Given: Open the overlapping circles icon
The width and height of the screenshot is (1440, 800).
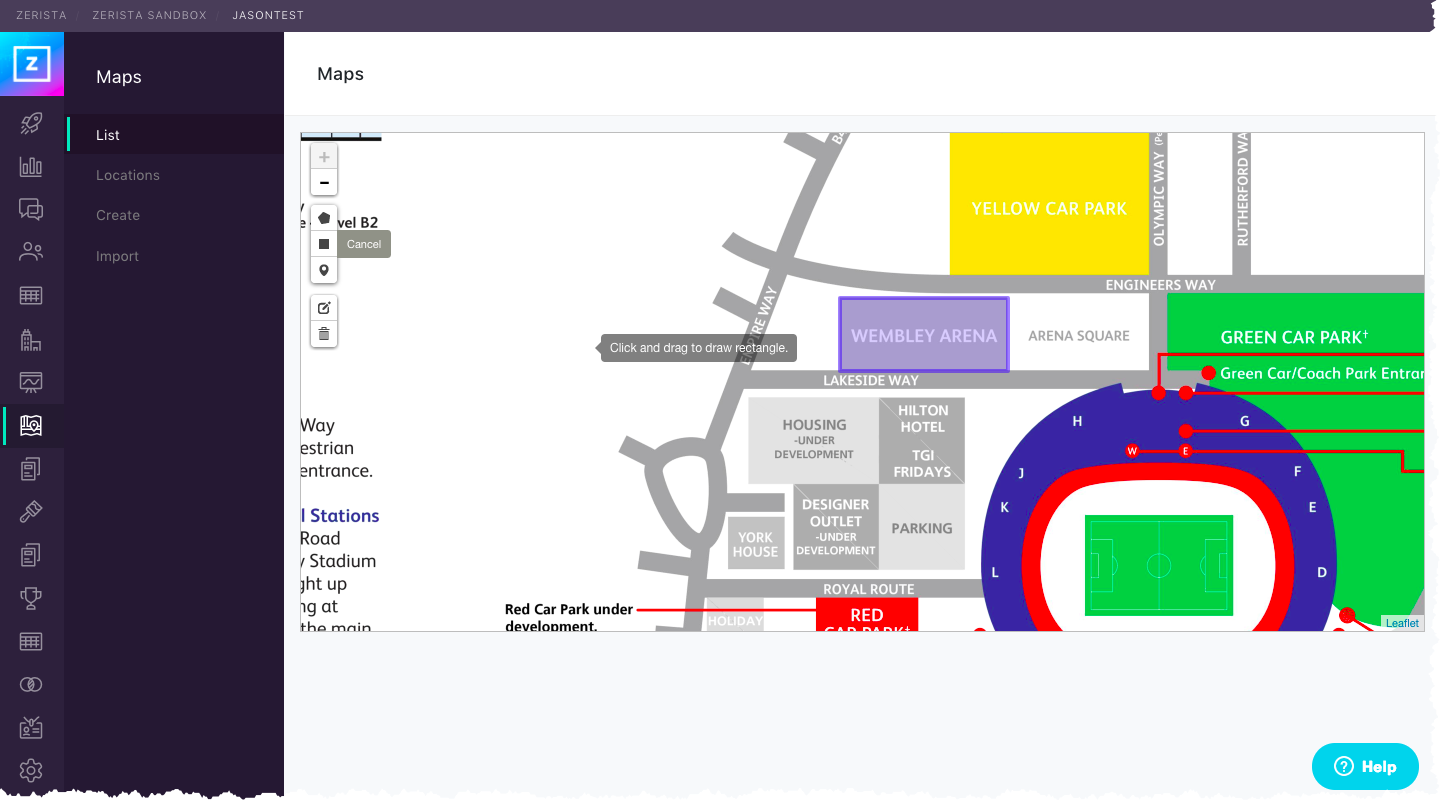Looking at the screenshot, I should [x=31, y=684].
